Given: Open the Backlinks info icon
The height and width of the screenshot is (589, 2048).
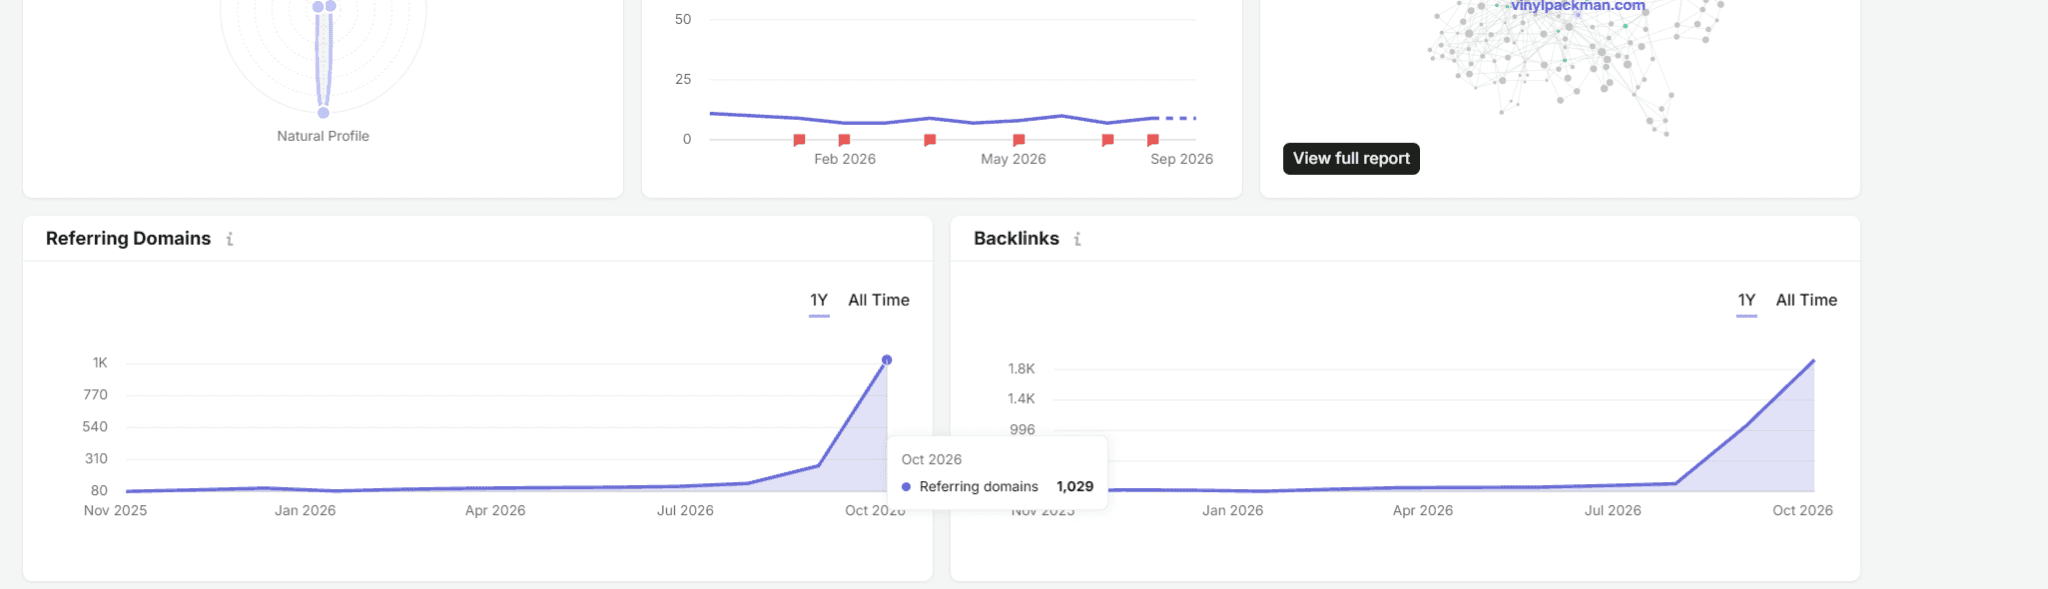Looking at the screenshot, I should [1077, 239].
